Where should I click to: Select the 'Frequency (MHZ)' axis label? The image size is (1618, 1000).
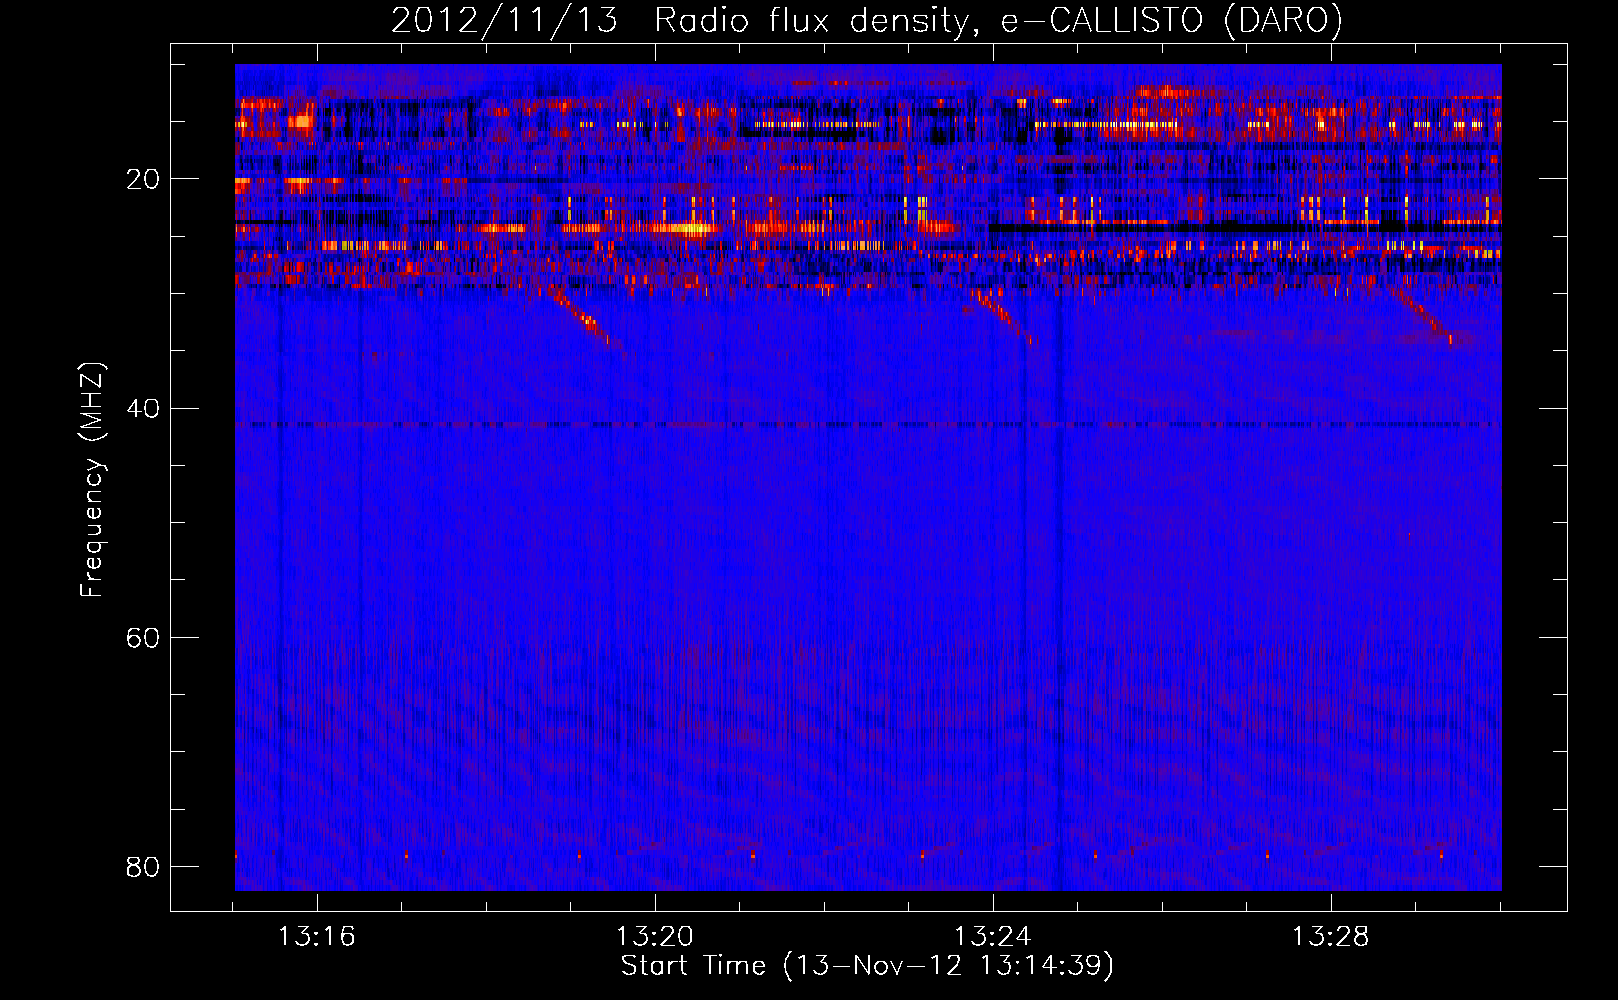[91, 480]
